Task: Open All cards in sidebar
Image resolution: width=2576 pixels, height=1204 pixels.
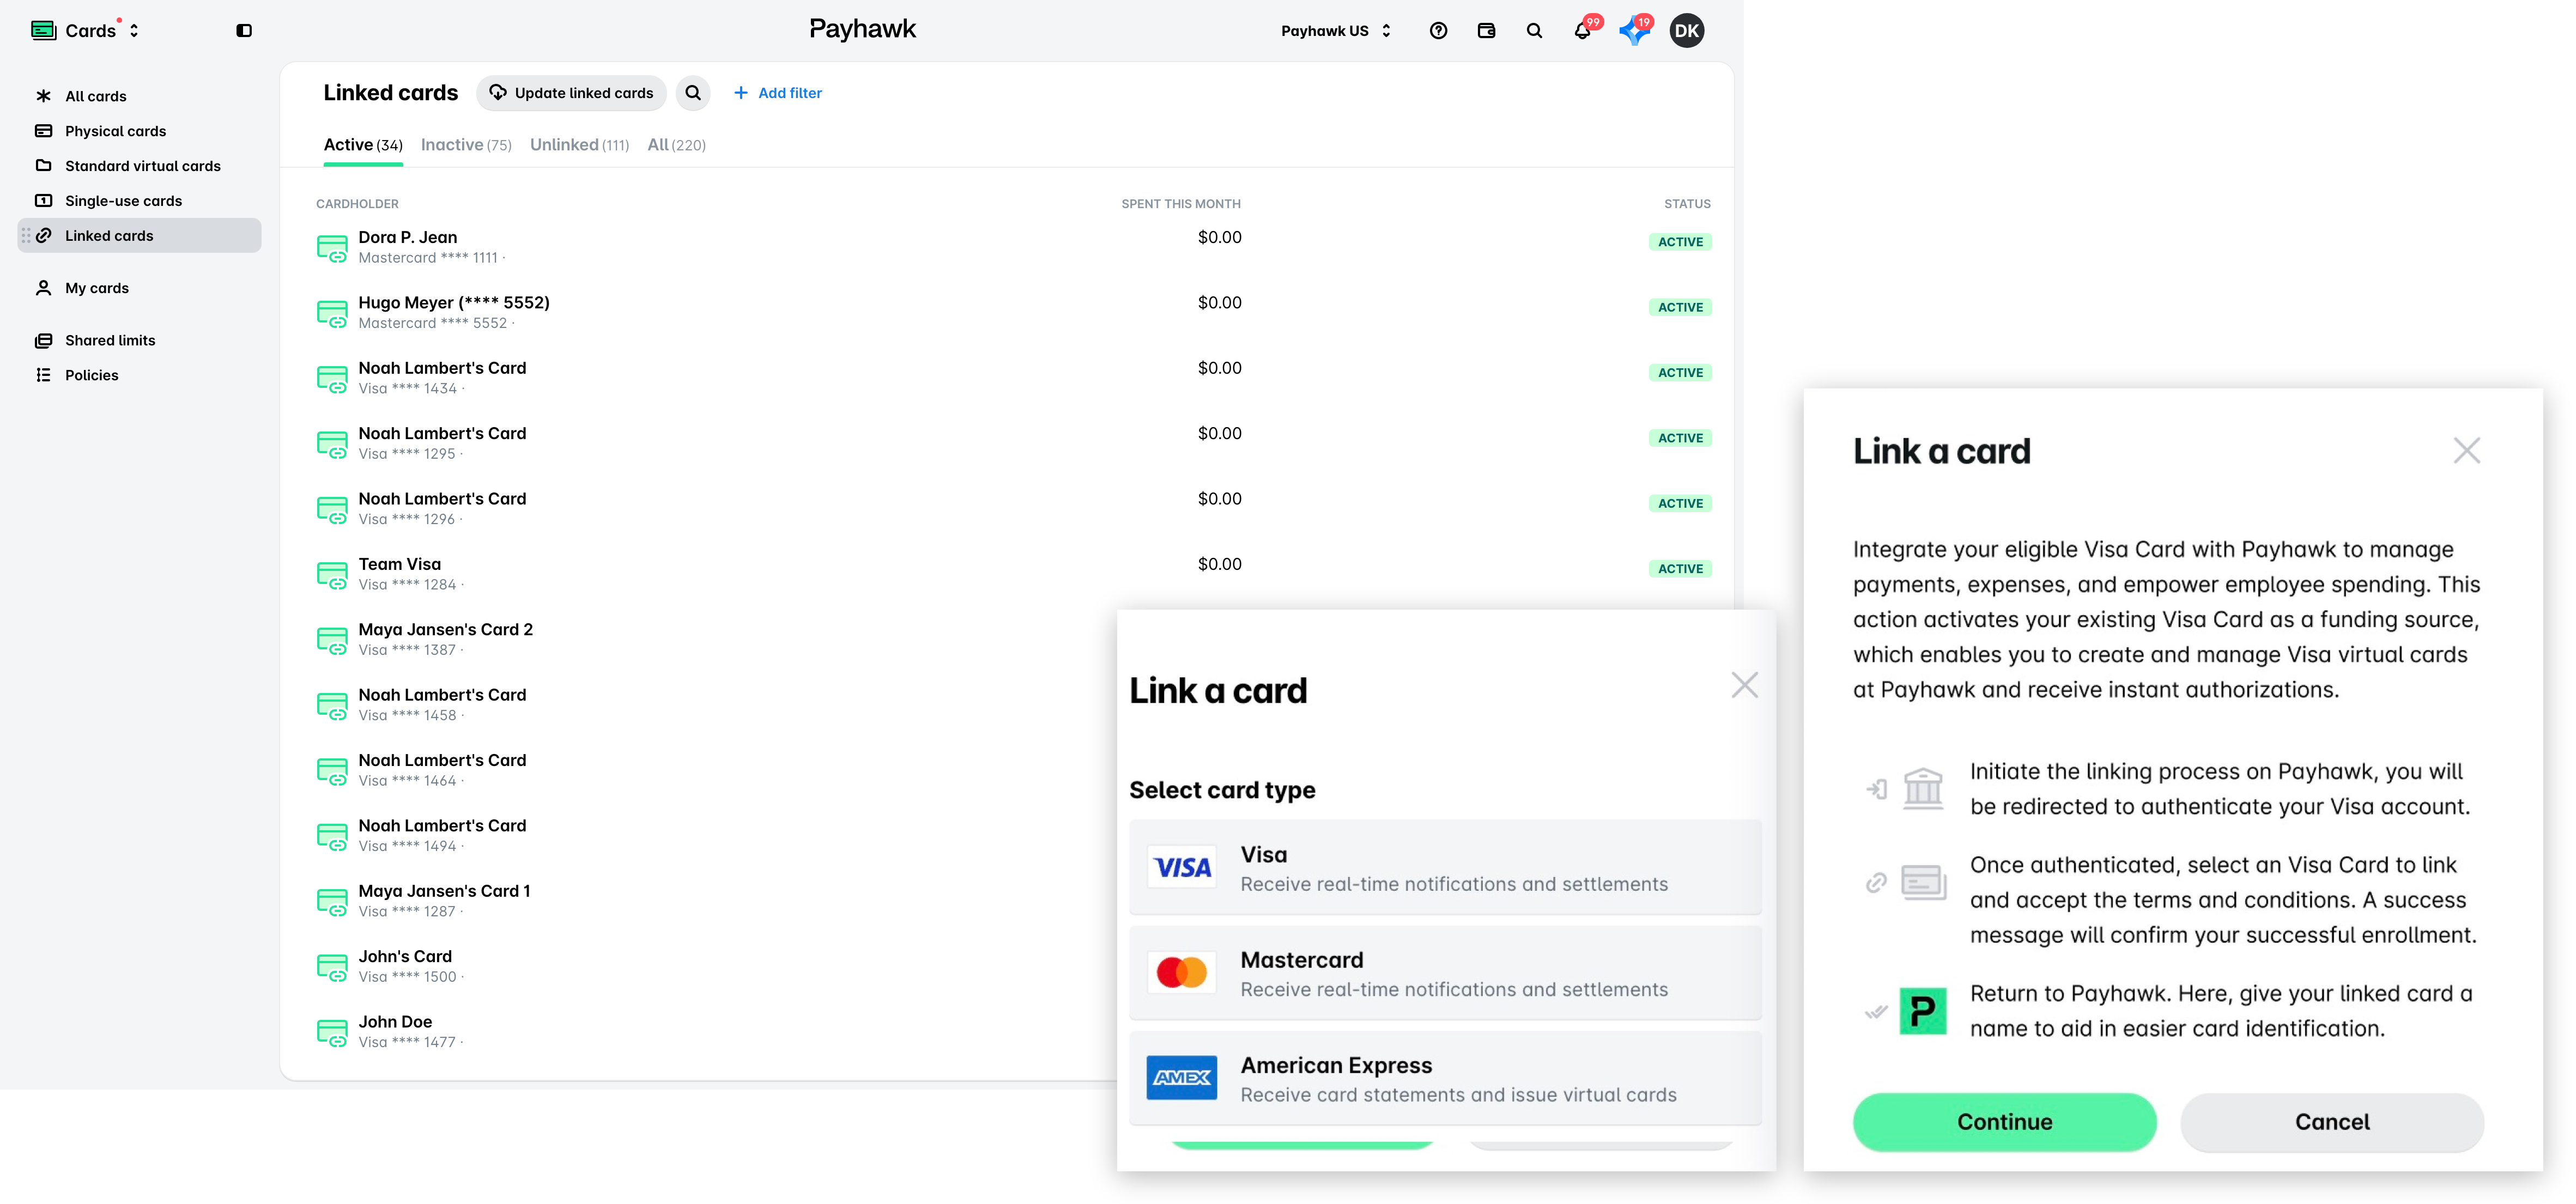Action: pyautogui.click(x=140, y=96)
